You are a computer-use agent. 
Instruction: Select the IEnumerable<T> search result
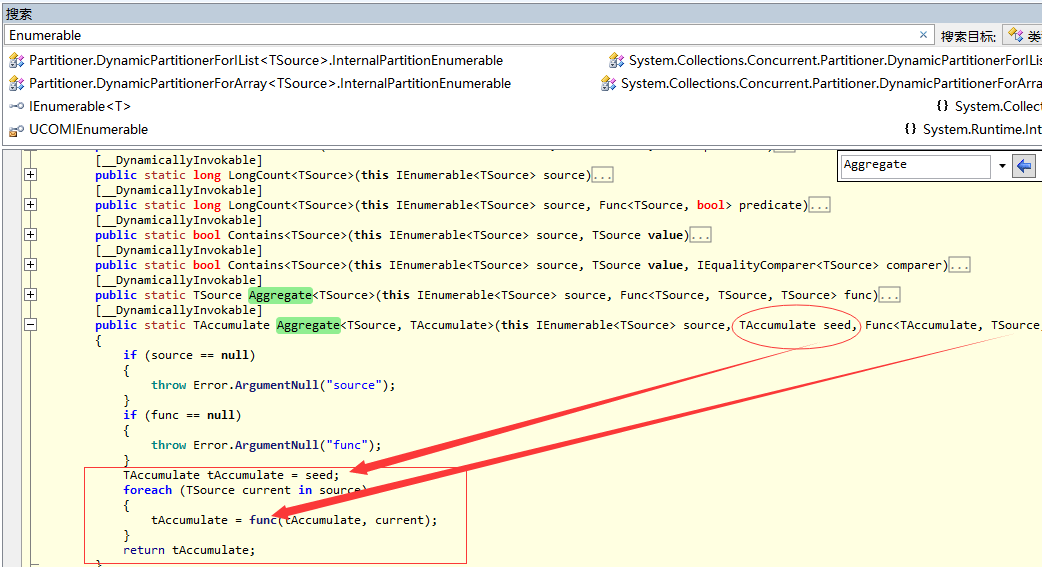[x=80, y=106]
